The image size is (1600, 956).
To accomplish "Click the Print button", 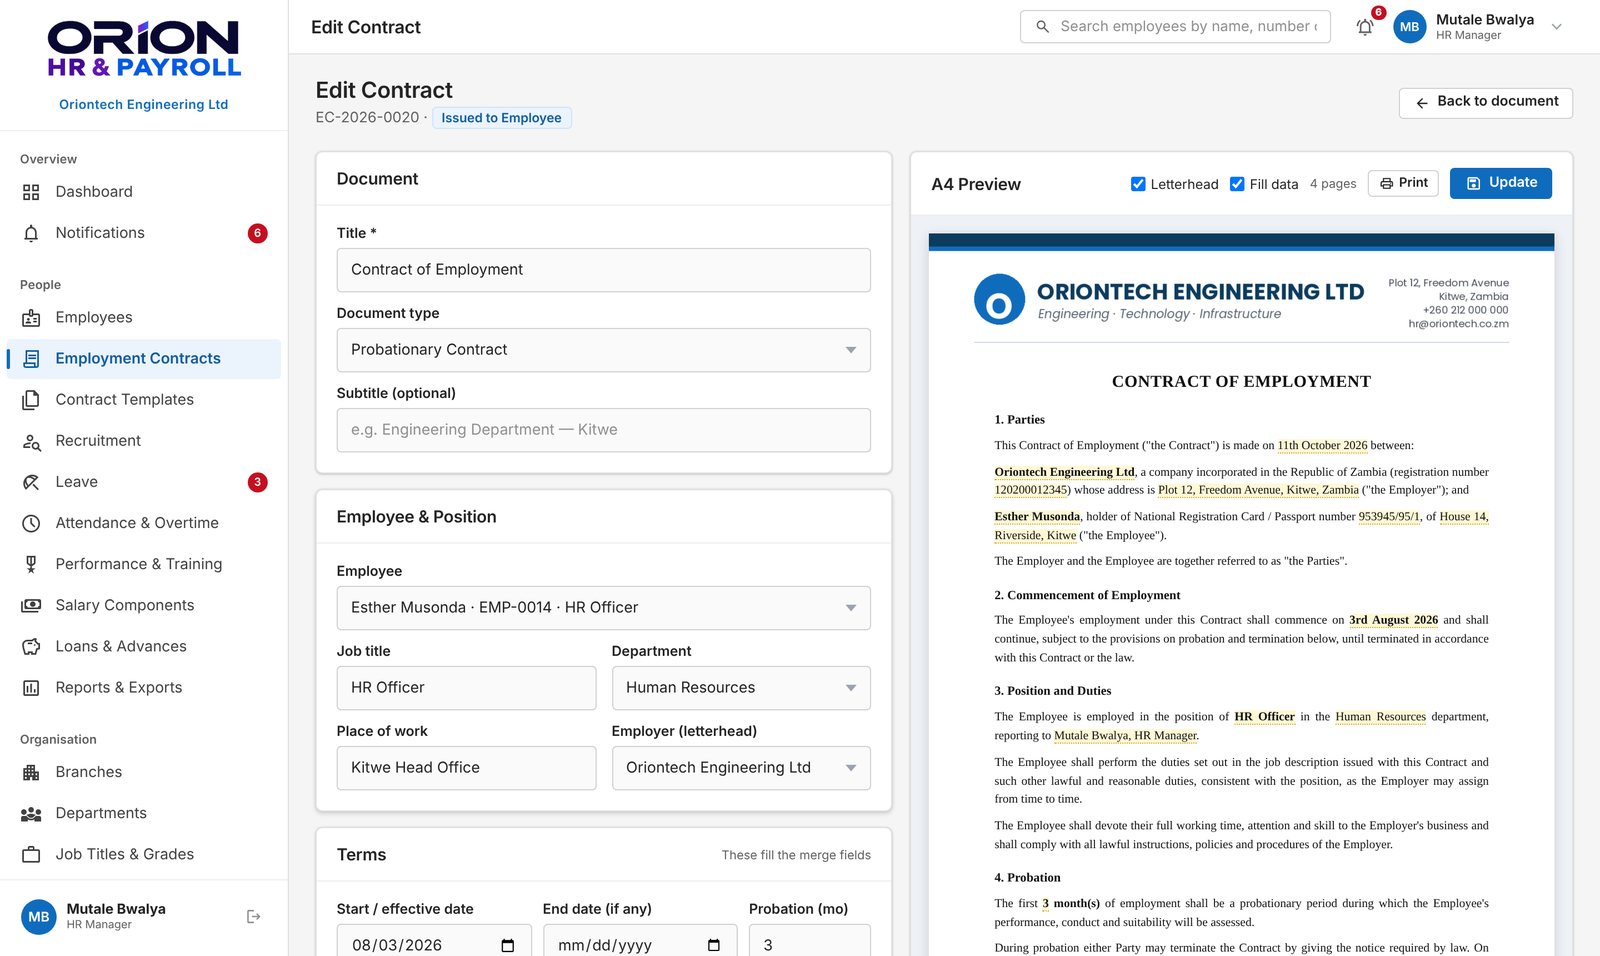I will point(1403,183).
